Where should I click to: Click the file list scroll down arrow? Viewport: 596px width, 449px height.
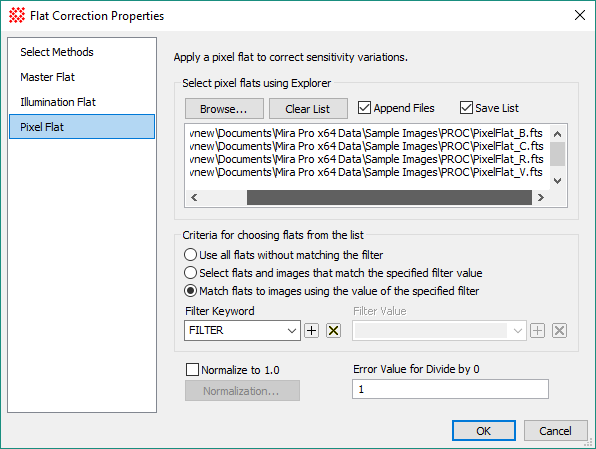click(x=558, y=181)
